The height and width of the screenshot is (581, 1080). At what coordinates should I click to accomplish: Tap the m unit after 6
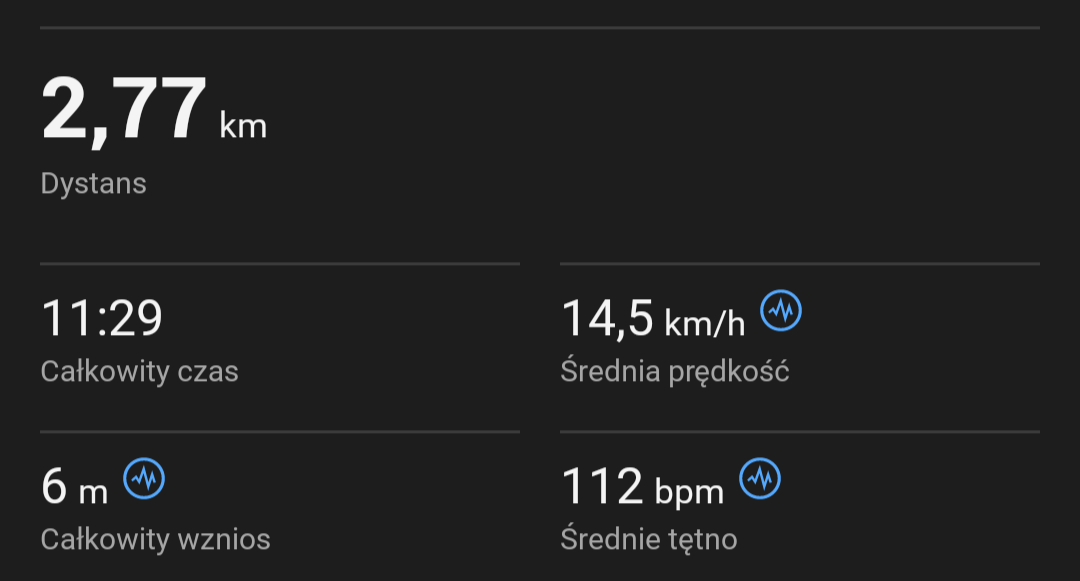pos(93,492)
